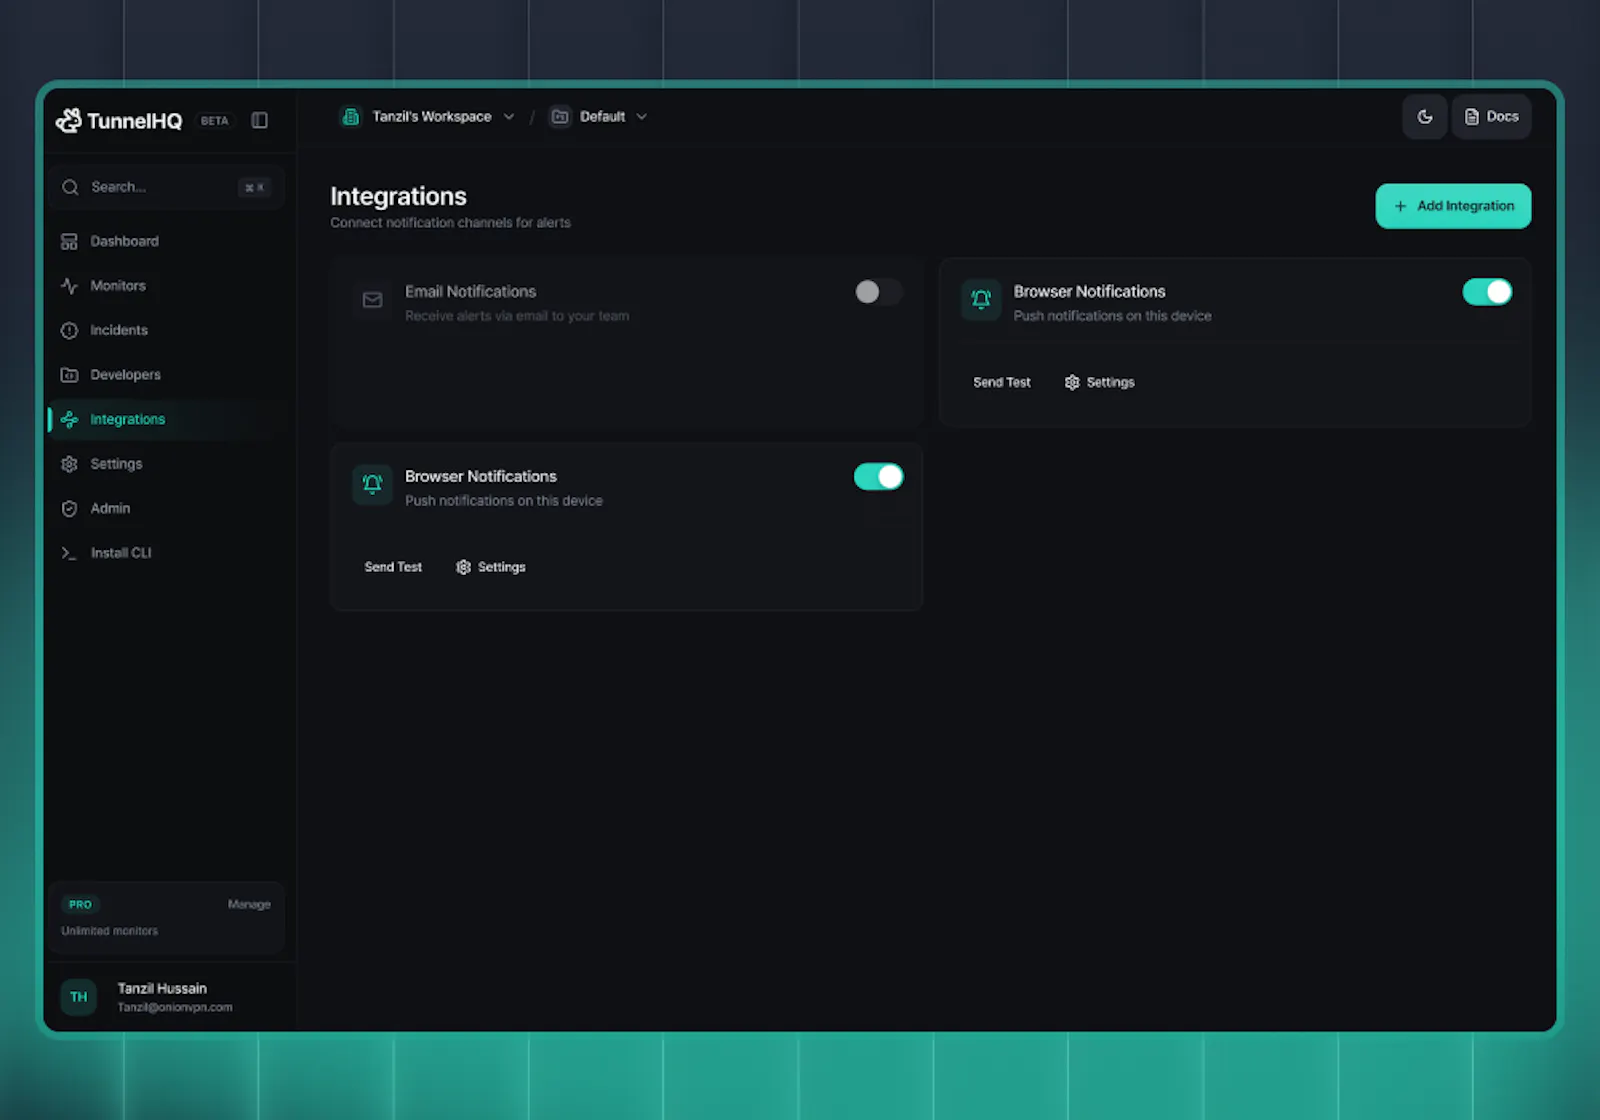The image size is (1600, 1120).
Task: Click the BETA badge
Action: (x=214, y=121)
